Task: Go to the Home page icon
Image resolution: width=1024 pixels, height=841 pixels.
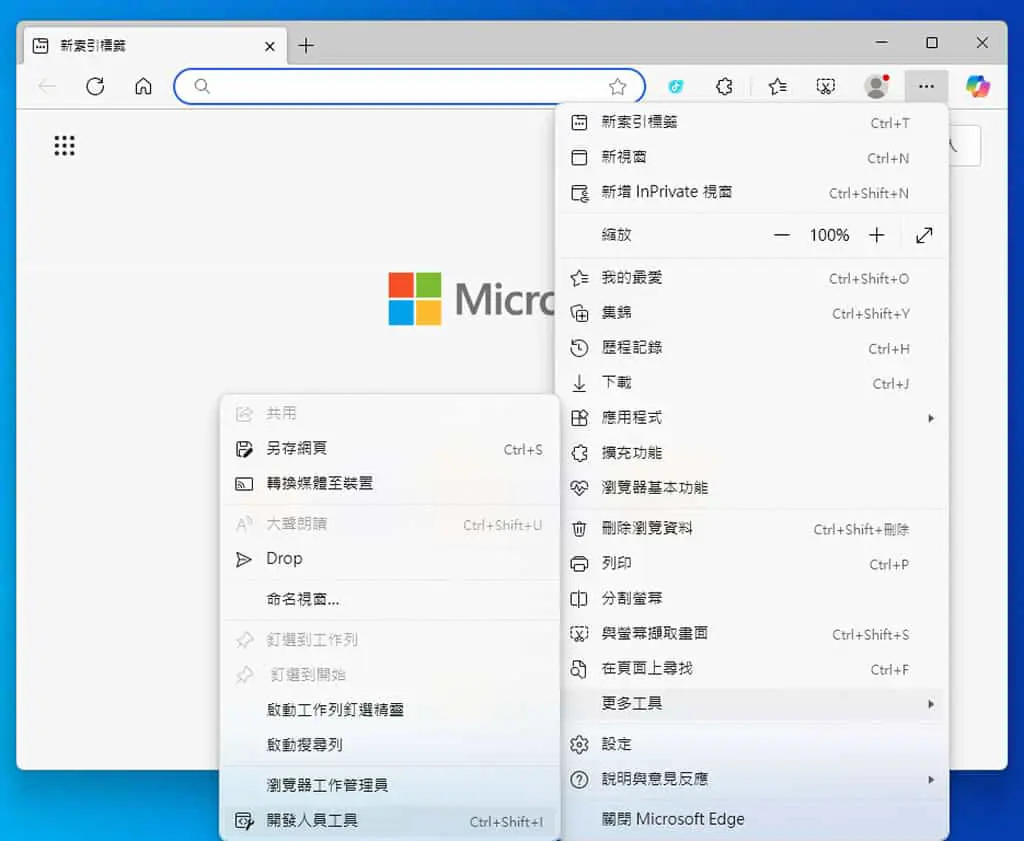Action: [144, 86]
